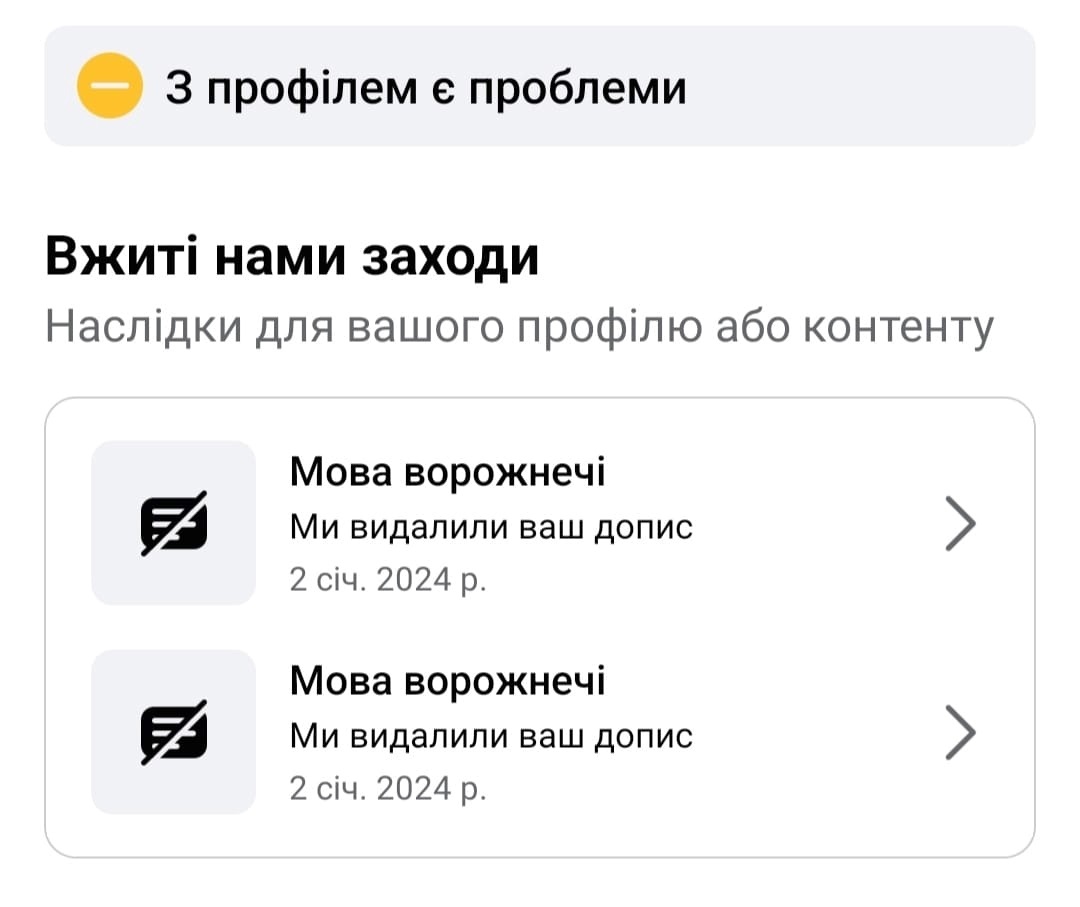Select second "Ми видалили ваш допис" text
This screenshot has height=907, width=1080.
490,737
